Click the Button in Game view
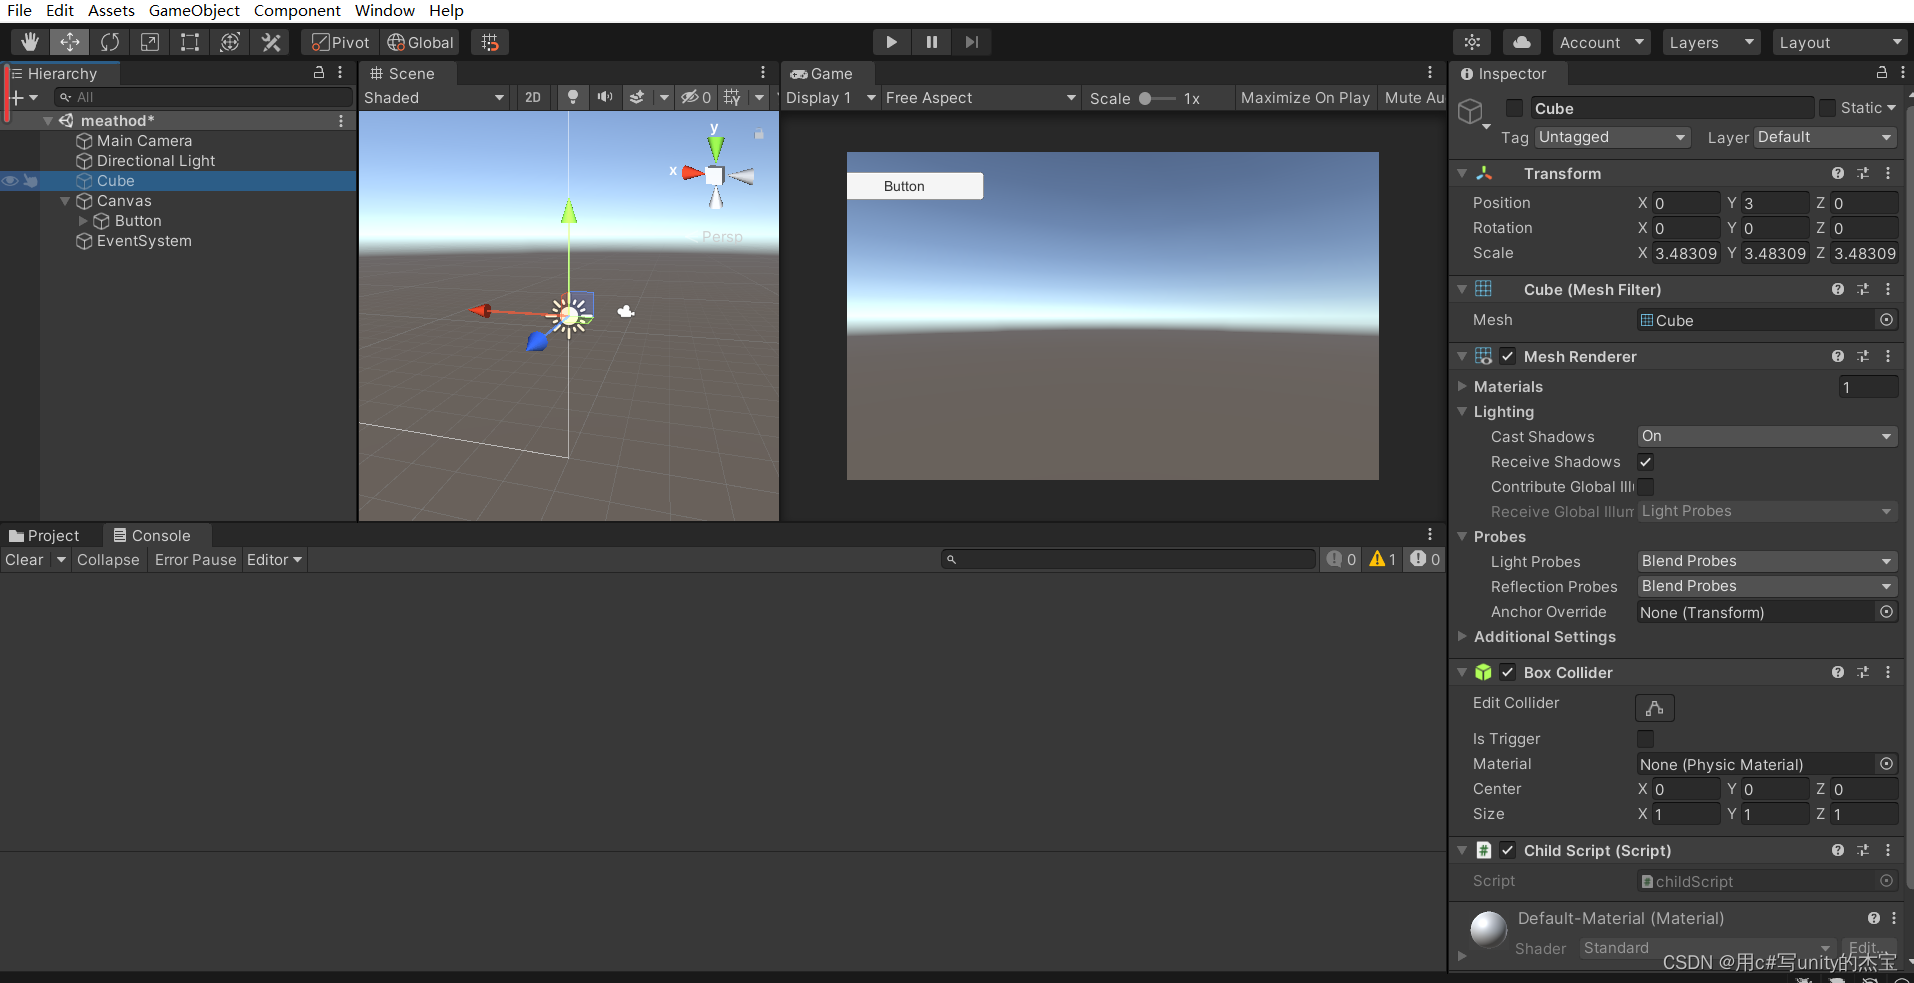 (915, 186)
